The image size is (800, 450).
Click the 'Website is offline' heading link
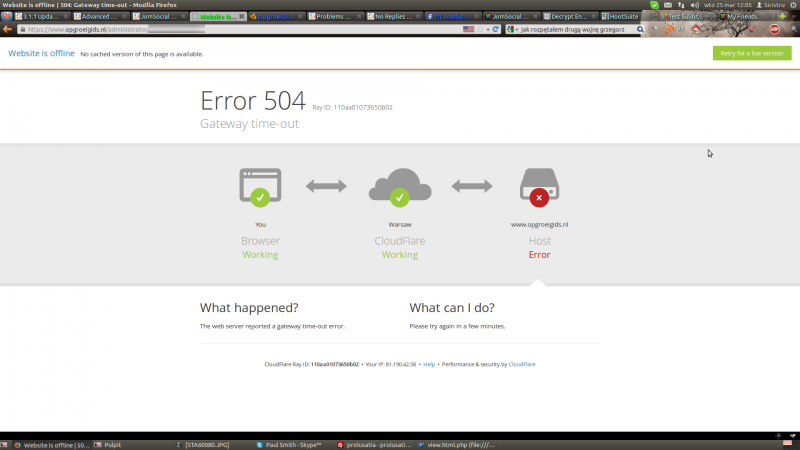41,53
